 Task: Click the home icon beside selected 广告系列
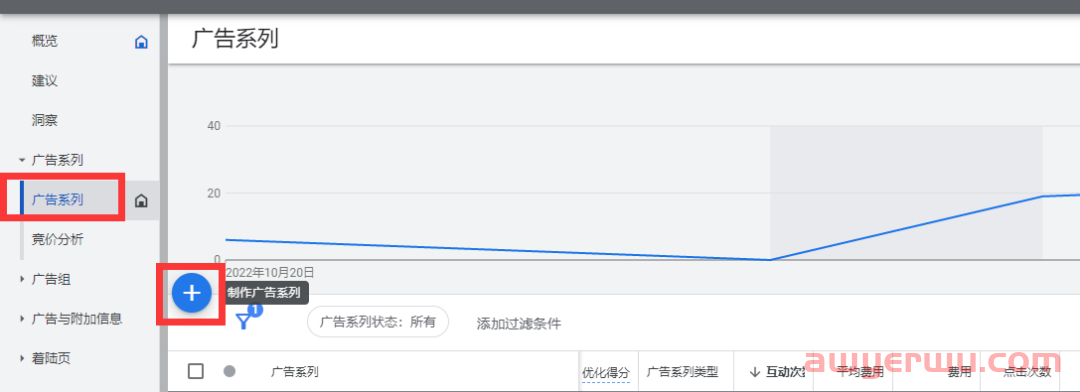pyautogui.click(x=141, y=200)
